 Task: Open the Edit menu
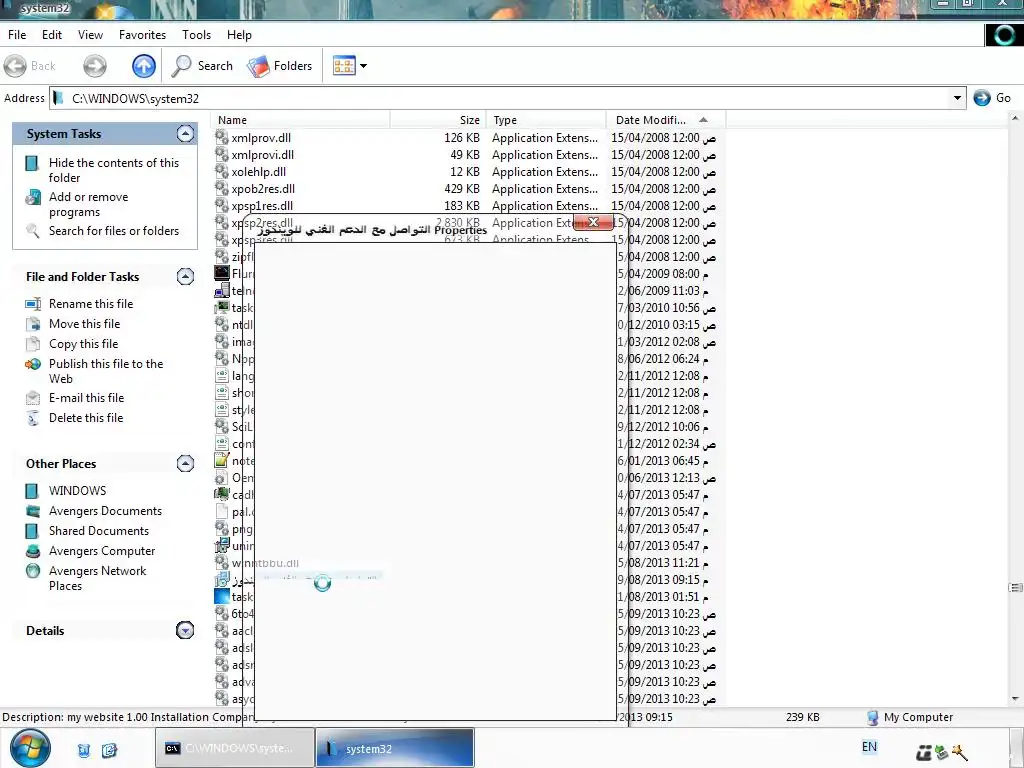[52, 35]
